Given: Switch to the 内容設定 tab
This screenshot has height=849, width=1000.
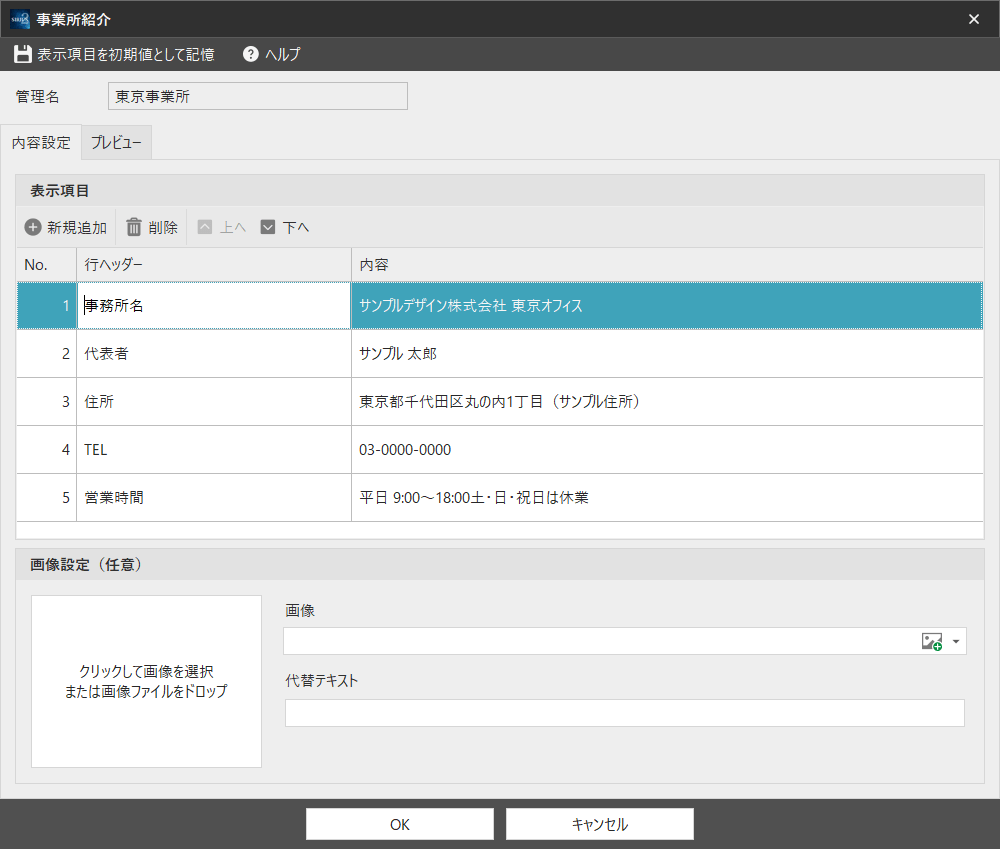Looking at the screenshot, I should point(41,142).
